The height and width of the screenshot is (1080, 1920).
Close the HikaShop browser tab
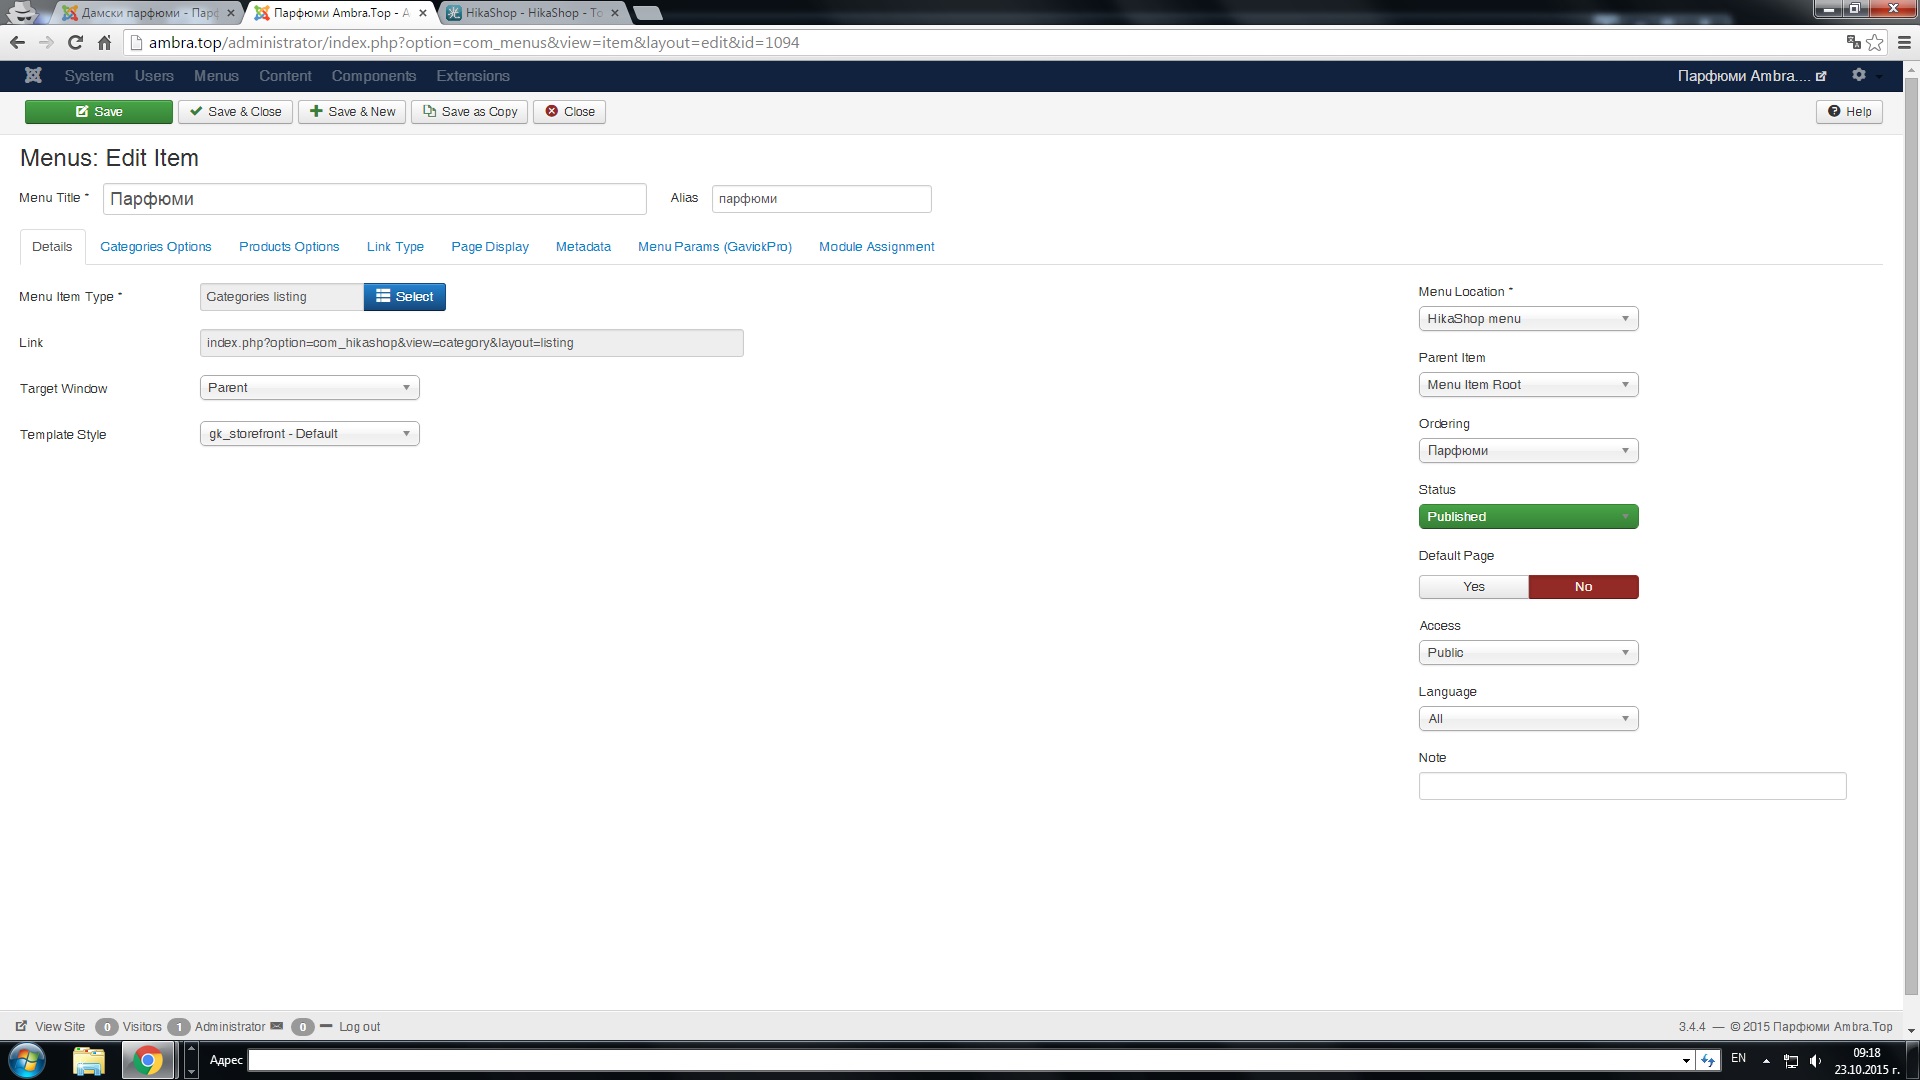[x=615, y=13]
